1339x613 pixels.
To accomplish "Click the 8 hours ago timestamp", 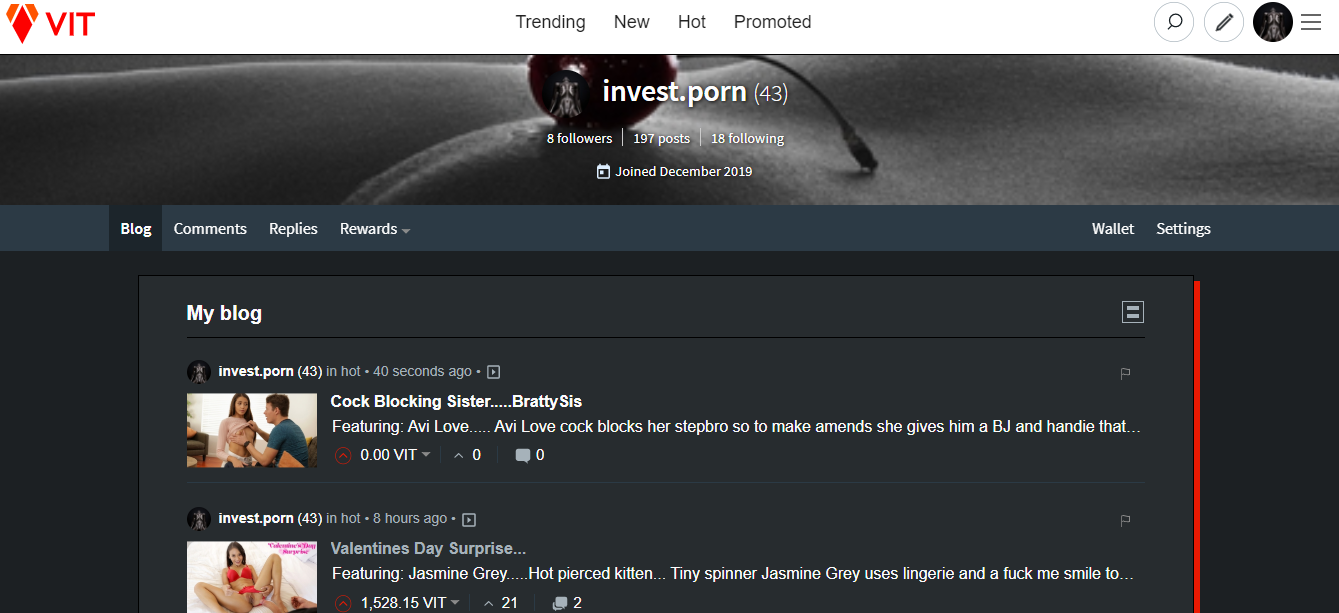I will [410, 518].
